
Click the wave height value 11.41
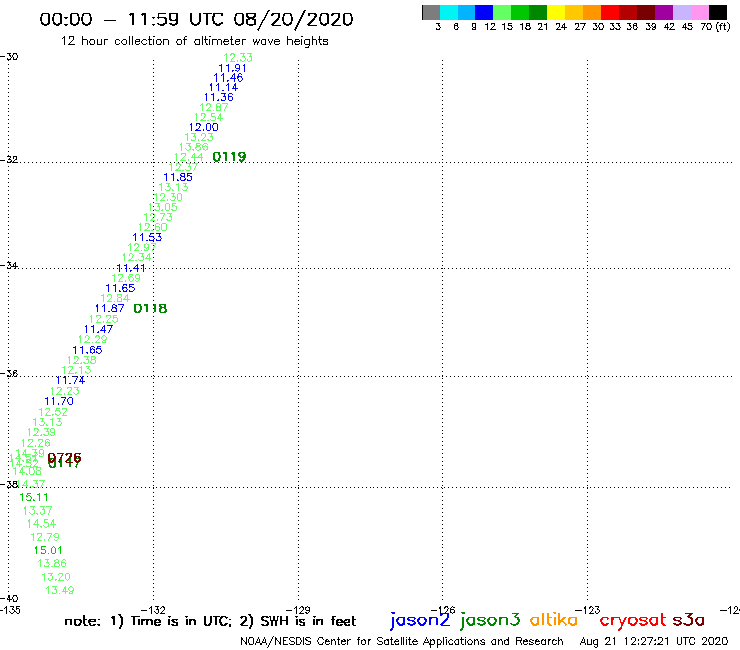pyautogui.click(x=131, y=268)
